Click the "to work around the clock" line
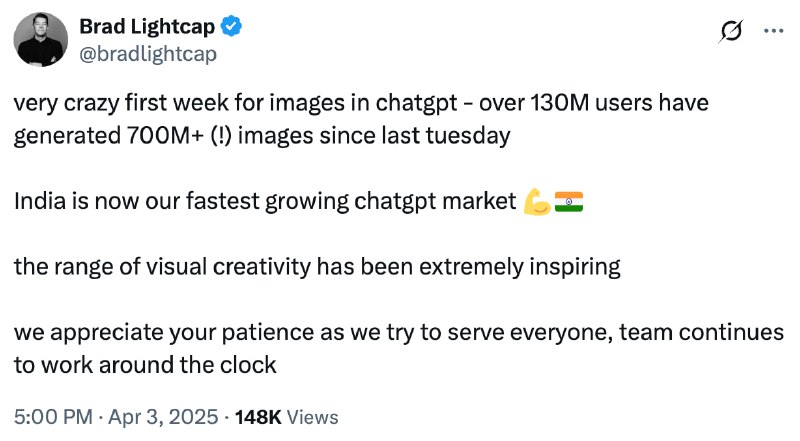Screen dimensions: 800x441 point(144,365)
